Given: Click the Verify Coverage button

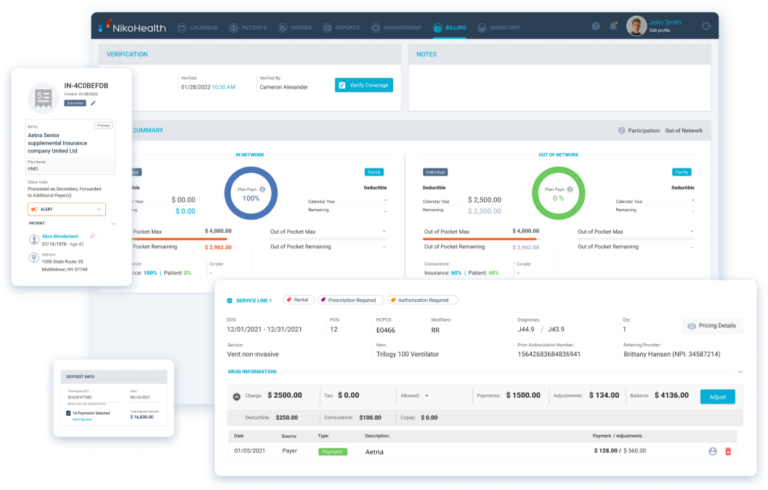Looking at the screenshot, I should tap(364, 85).
